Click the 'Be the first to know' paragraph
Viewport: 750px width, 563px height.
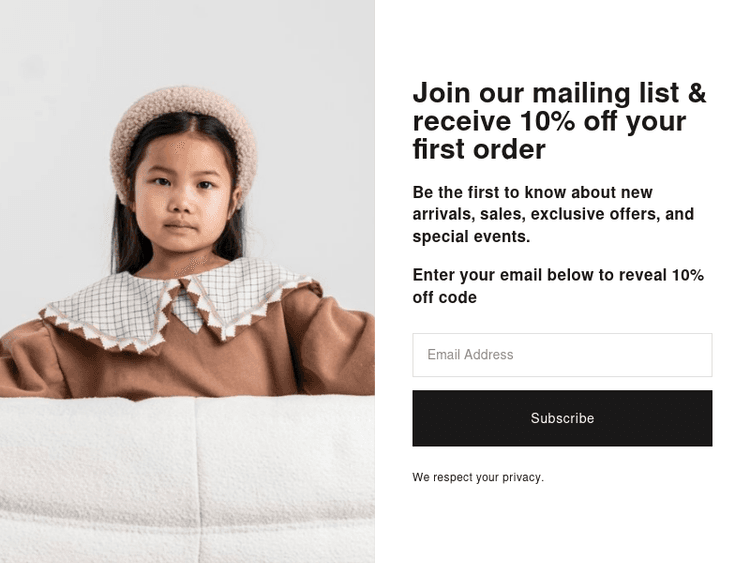click(x=553, y=214)
